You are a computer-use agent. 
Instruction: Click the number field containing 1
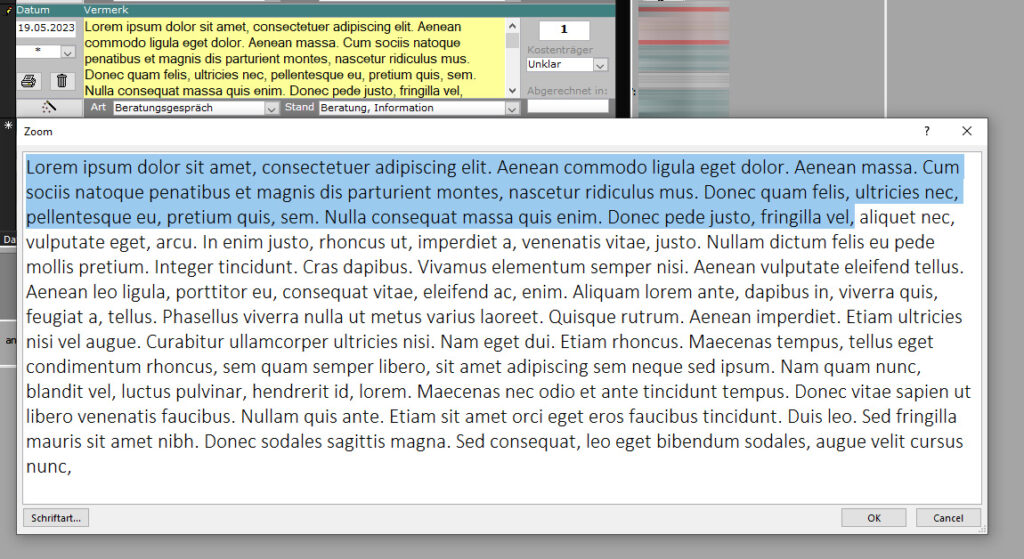(x=564, y=30)
